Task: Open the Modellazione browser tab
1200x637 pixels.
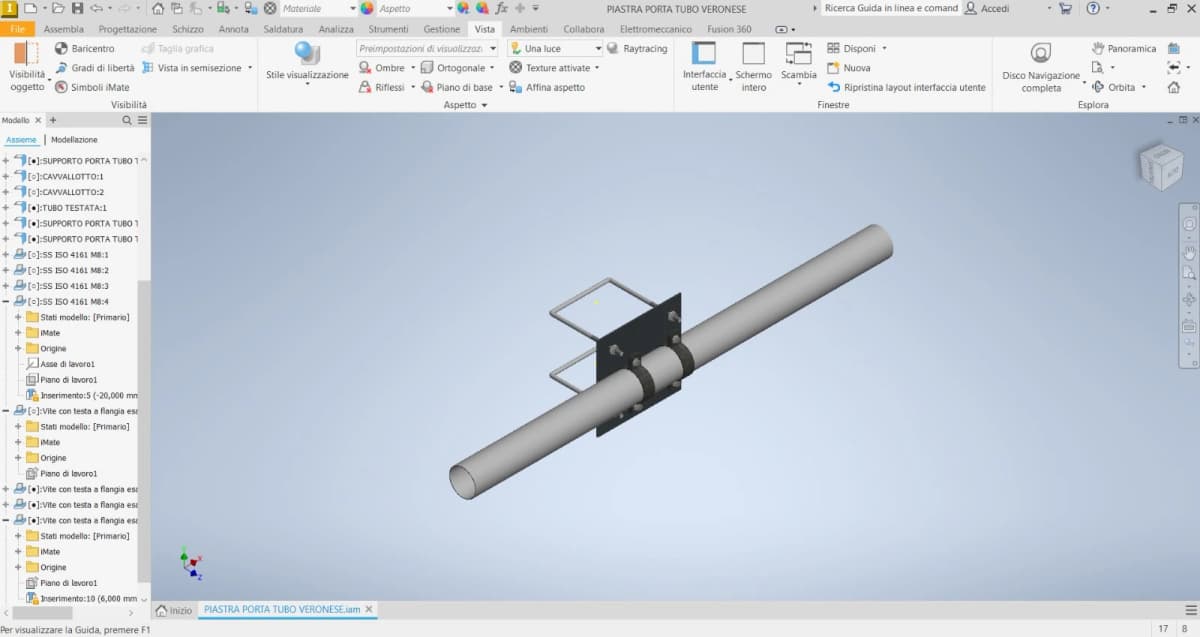Action: (x=74, y=140)
